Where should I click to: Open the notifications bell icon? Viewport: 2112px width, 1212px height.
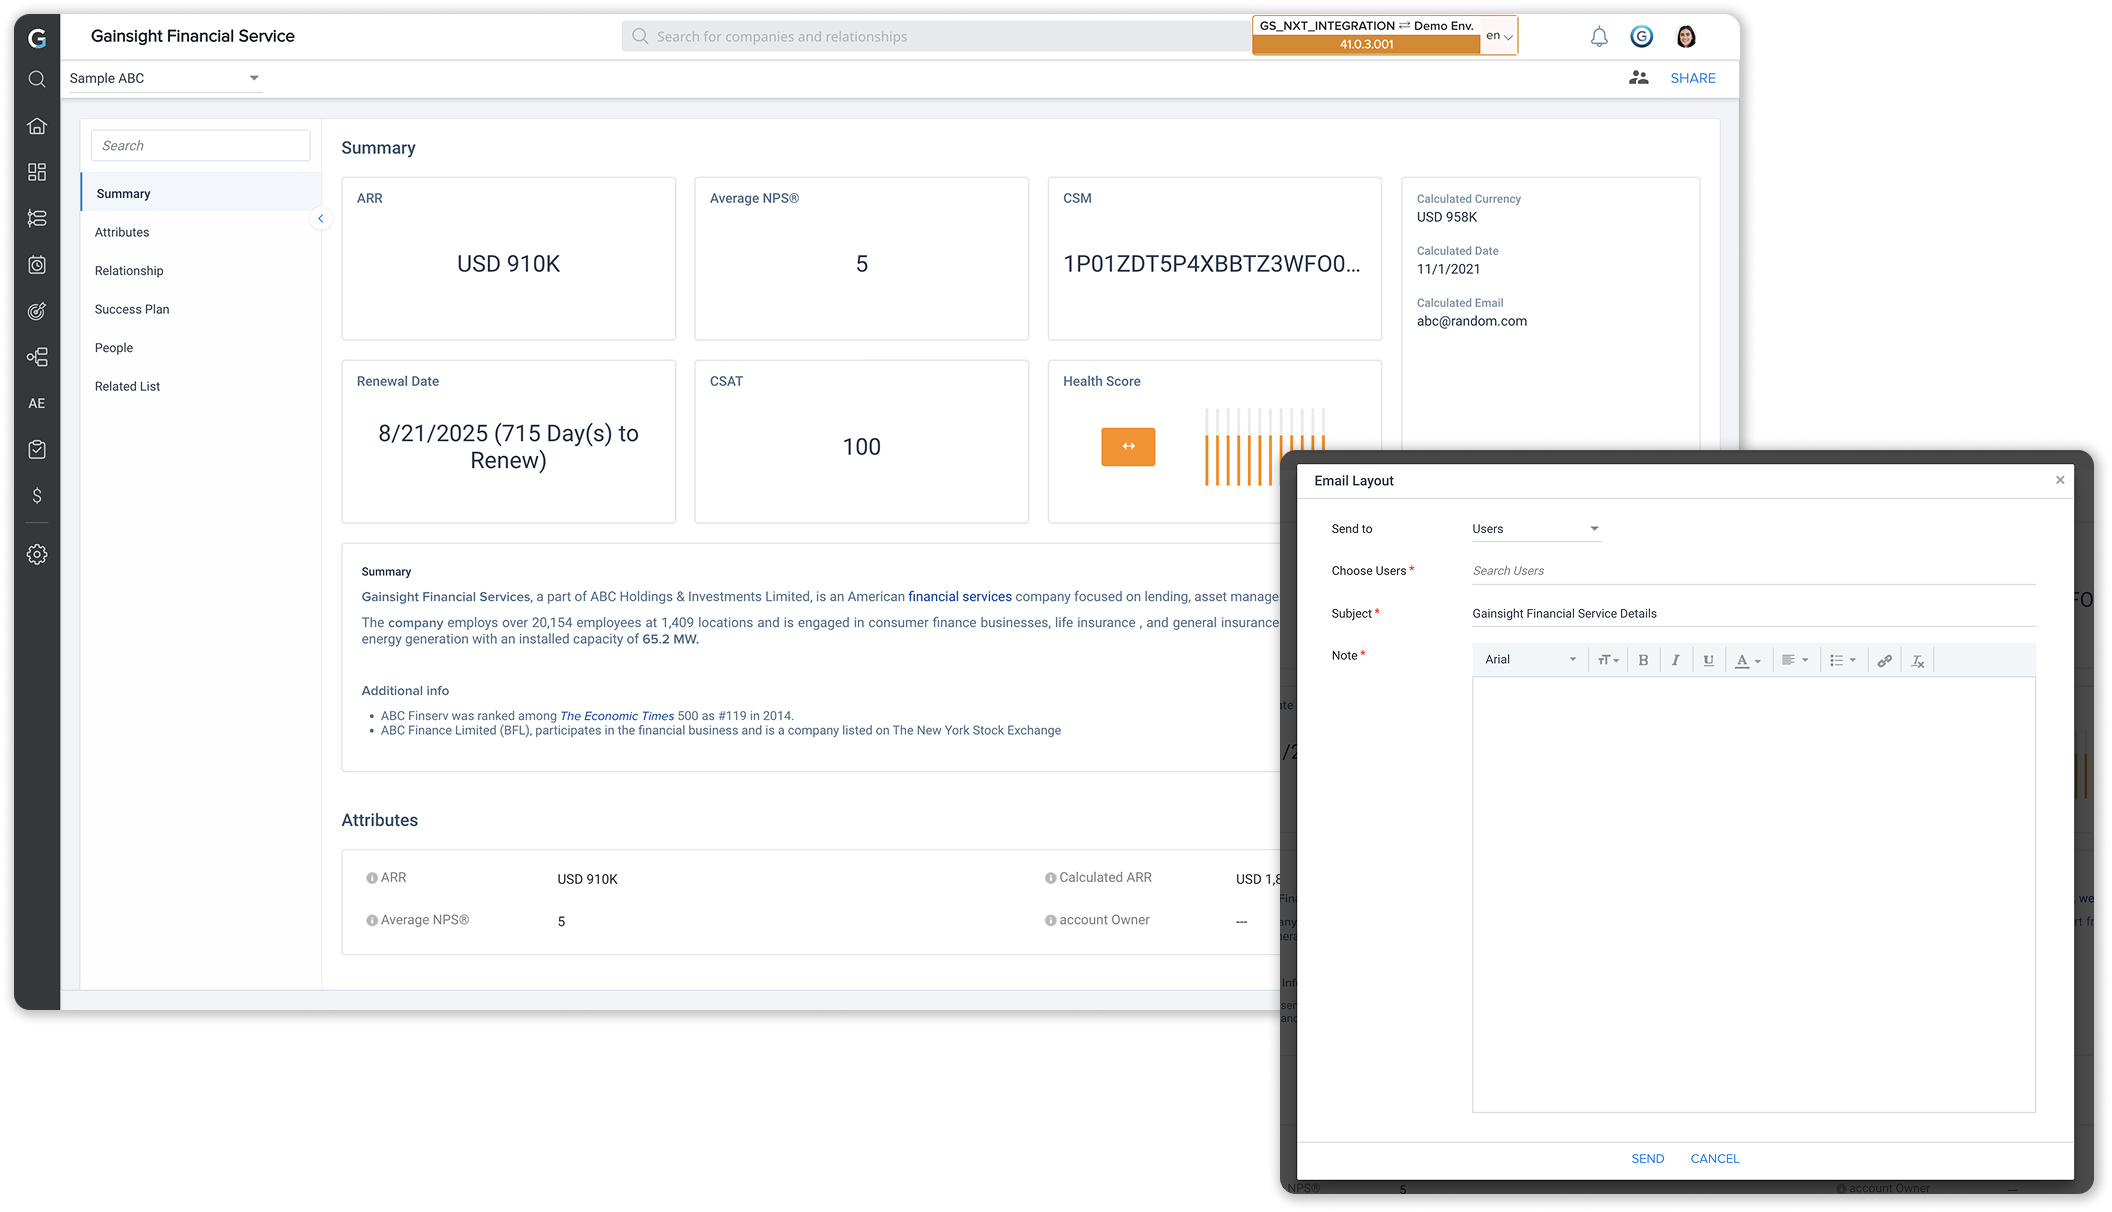(1599, 37)
